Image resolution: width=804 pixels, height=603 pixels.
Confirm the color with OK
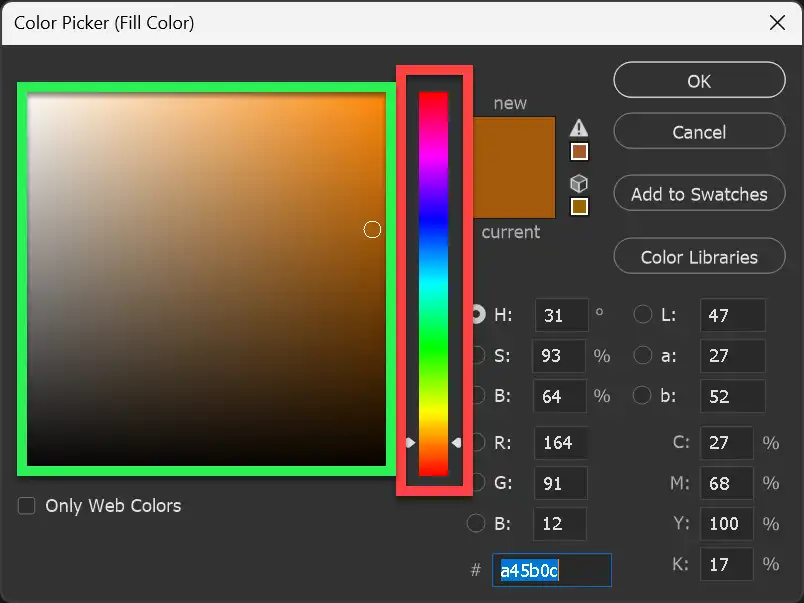point(698,80)
